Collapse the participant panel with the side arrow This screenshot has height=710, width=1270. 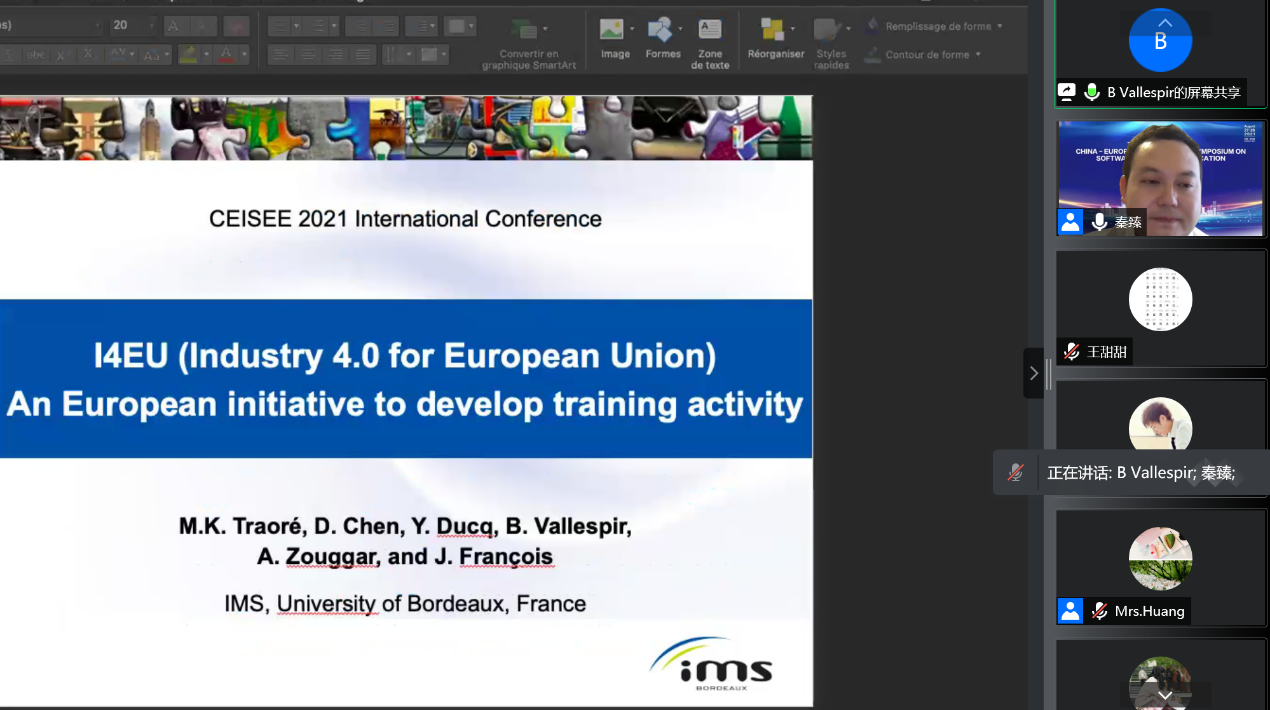click(x=1033, y=373)
